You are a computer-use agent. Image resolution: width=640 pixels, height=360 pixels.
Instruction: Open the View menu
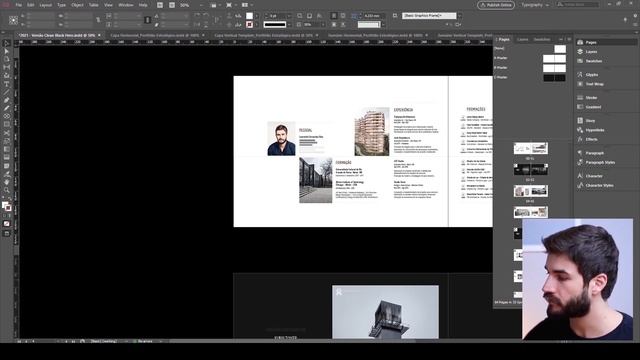coord(108,5)
